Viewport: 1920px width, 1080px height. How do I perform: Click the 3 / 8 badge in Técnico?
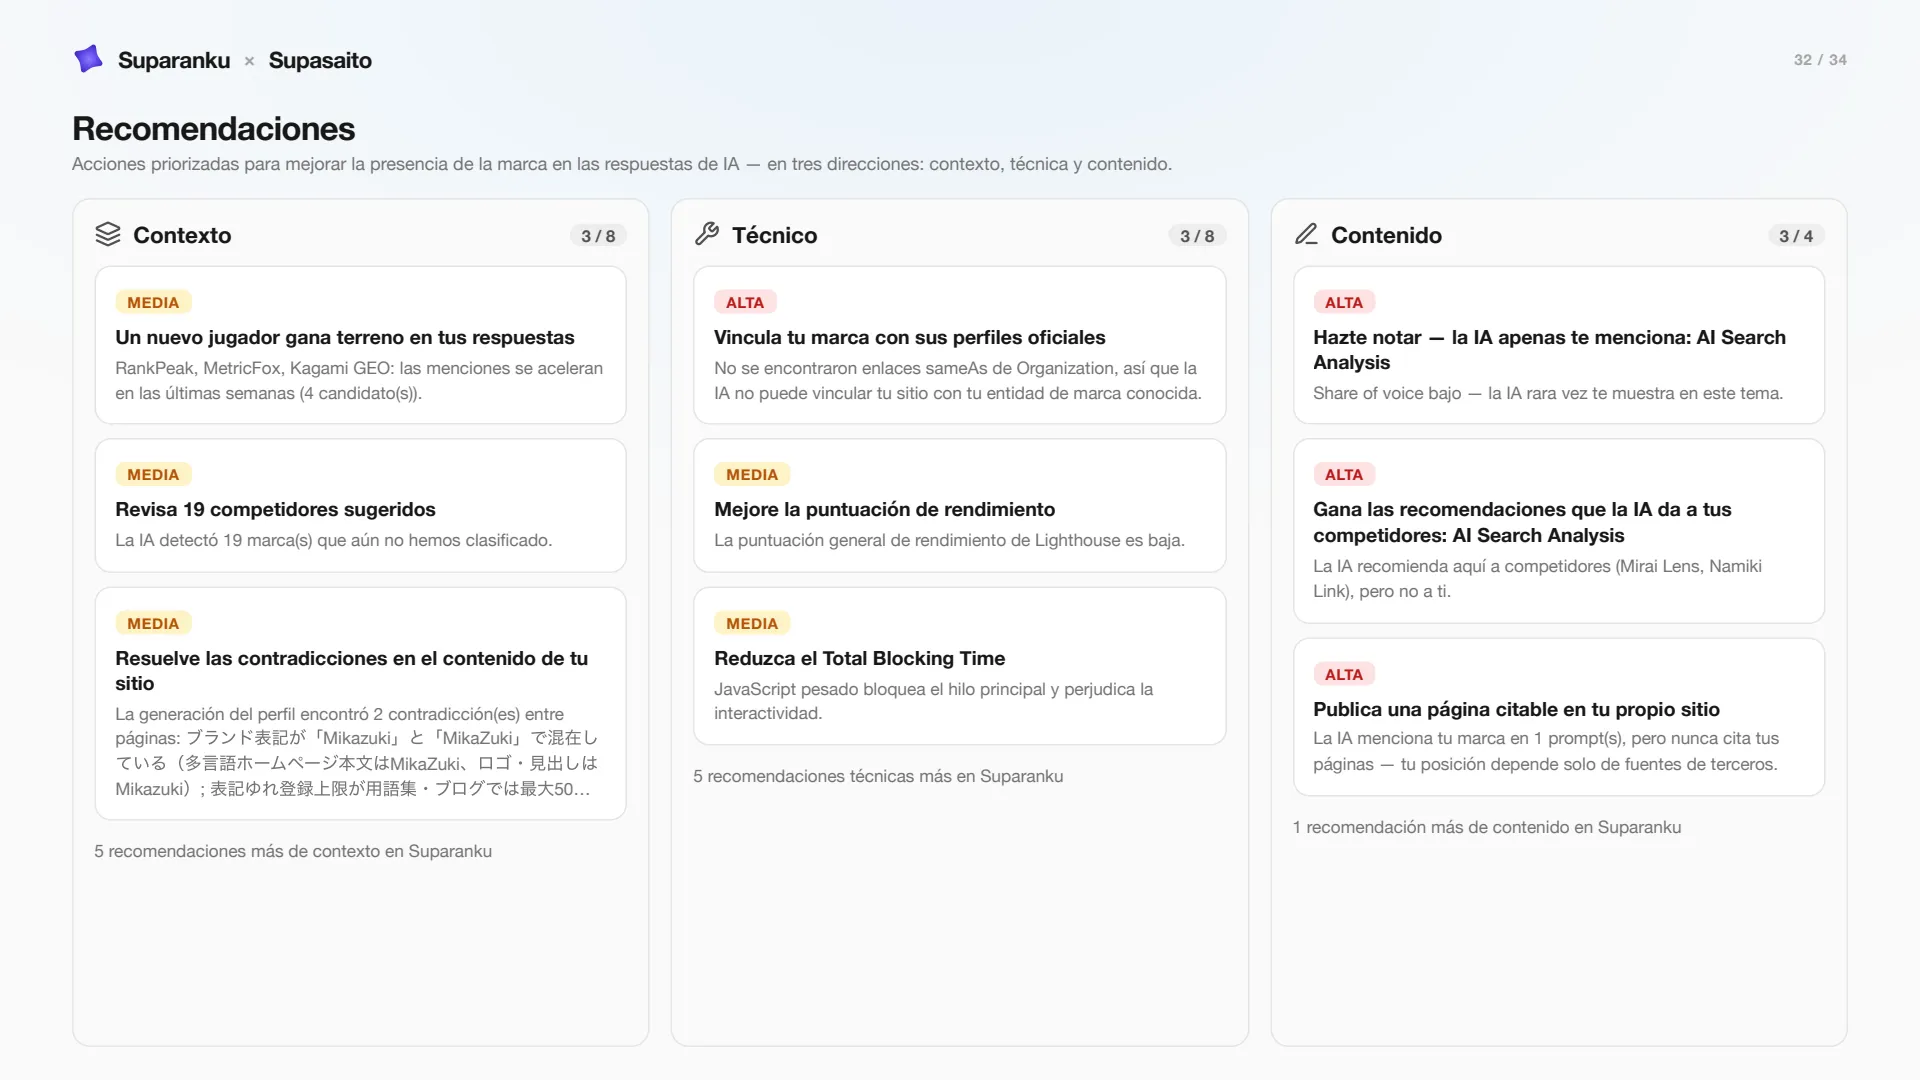(1197, 236)
